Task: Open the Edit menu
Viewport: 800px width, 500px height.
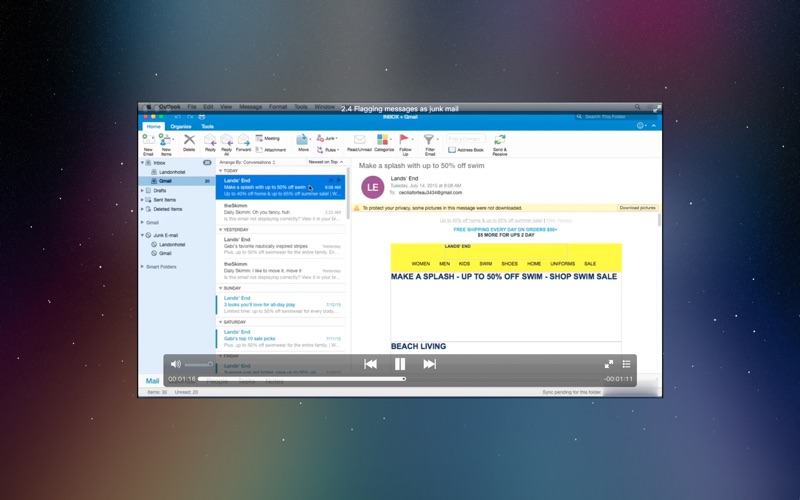Action: [208, 107]
